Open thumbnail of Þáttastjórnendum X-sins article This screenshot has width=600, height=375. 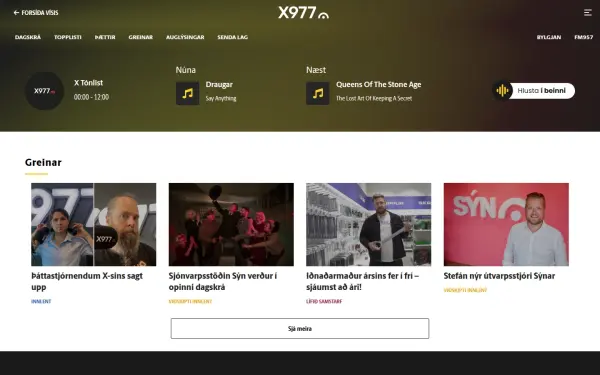[x=94, y=224]
